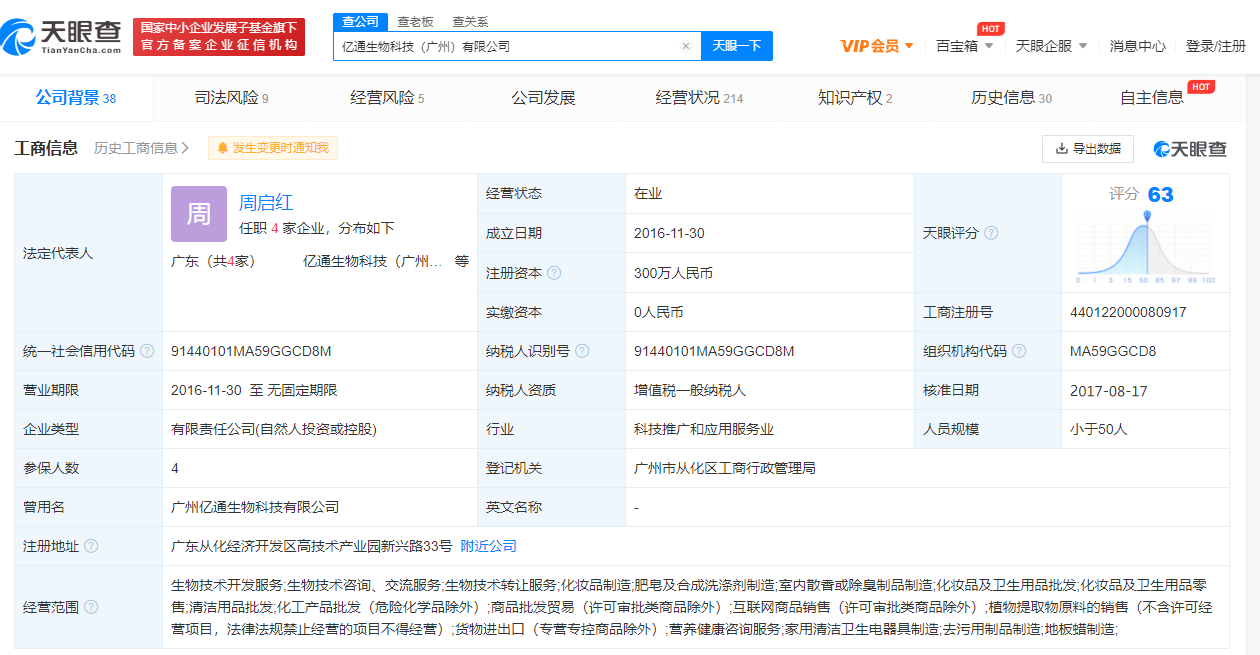The width and height of the screenshot is (1260, 655).
Task: Click the bell icon in the change notification badge
Action: (x=222, y=148)
